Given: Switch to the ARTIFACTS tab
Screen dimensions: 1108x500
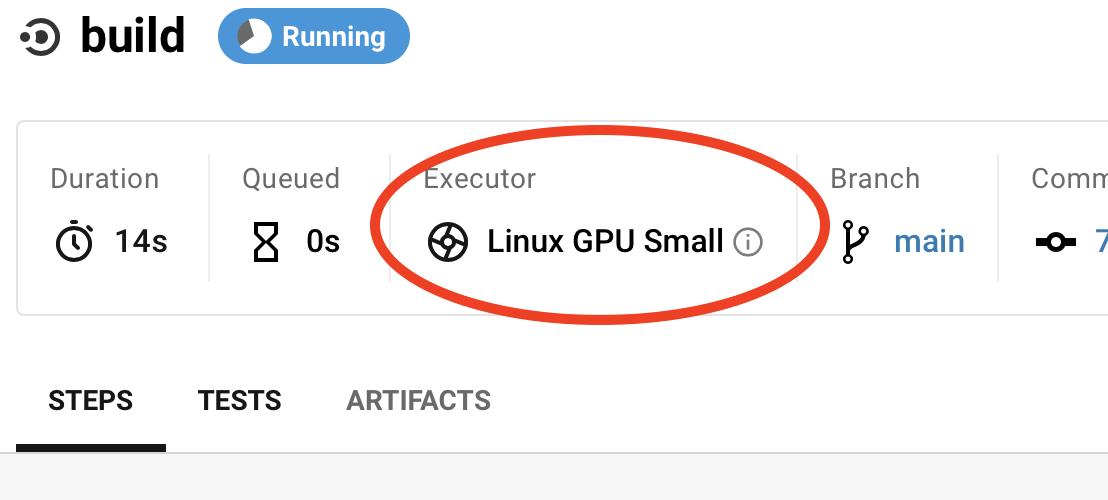Looking at the screenshot, I should [x=418, y=401].
